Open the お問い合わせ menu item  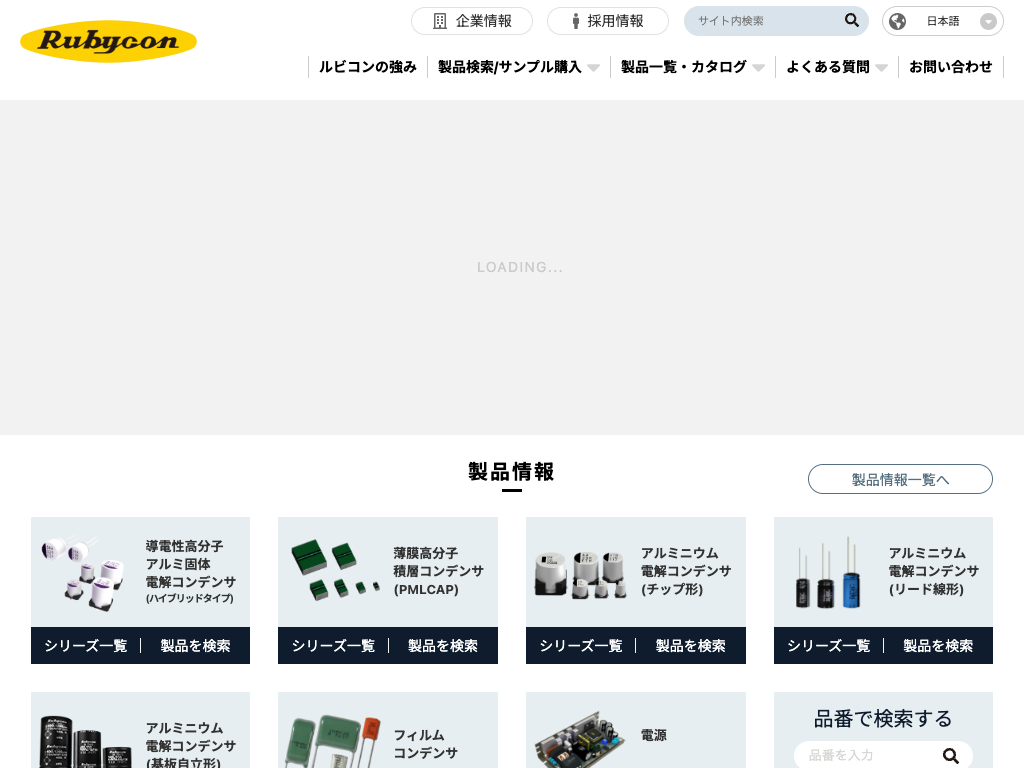(950, 67)
